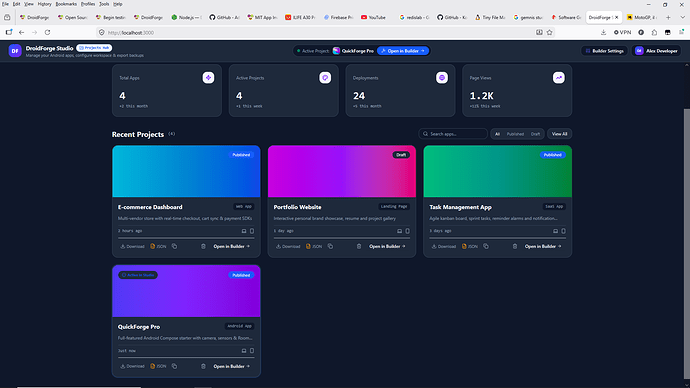Click the Page Views trend icon
The image size is (690, 388).
tap(558, 78)
